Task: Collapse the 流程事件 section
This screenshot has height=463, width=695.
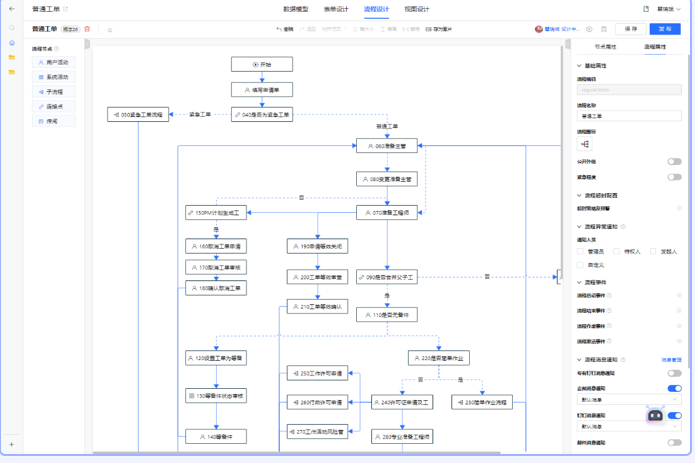Action: pos(579,282)
